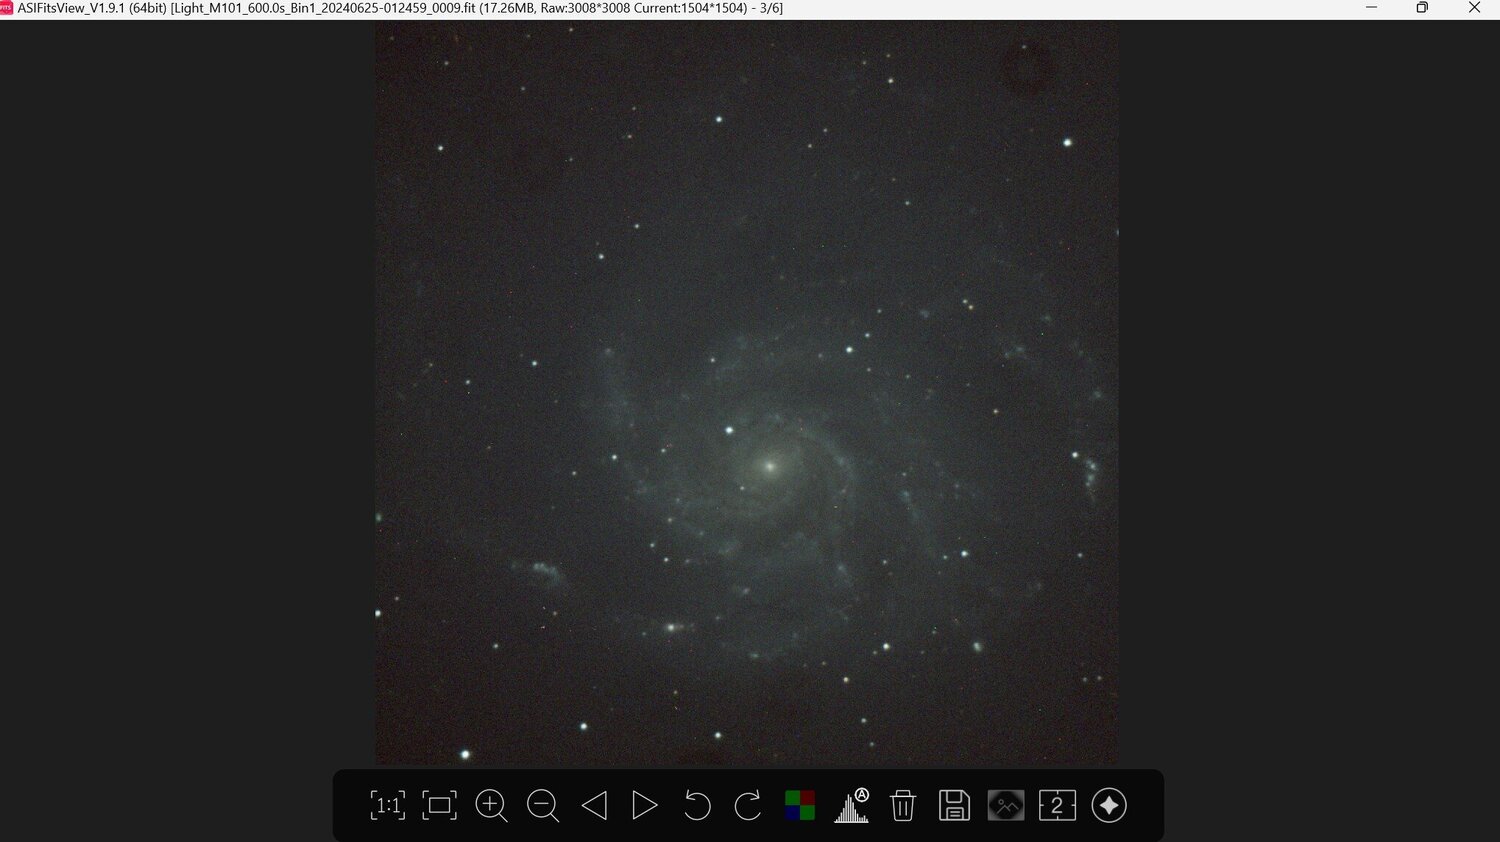1500x842 pixels.
Task: Click the fit-to-window icon
Action: 439,806
